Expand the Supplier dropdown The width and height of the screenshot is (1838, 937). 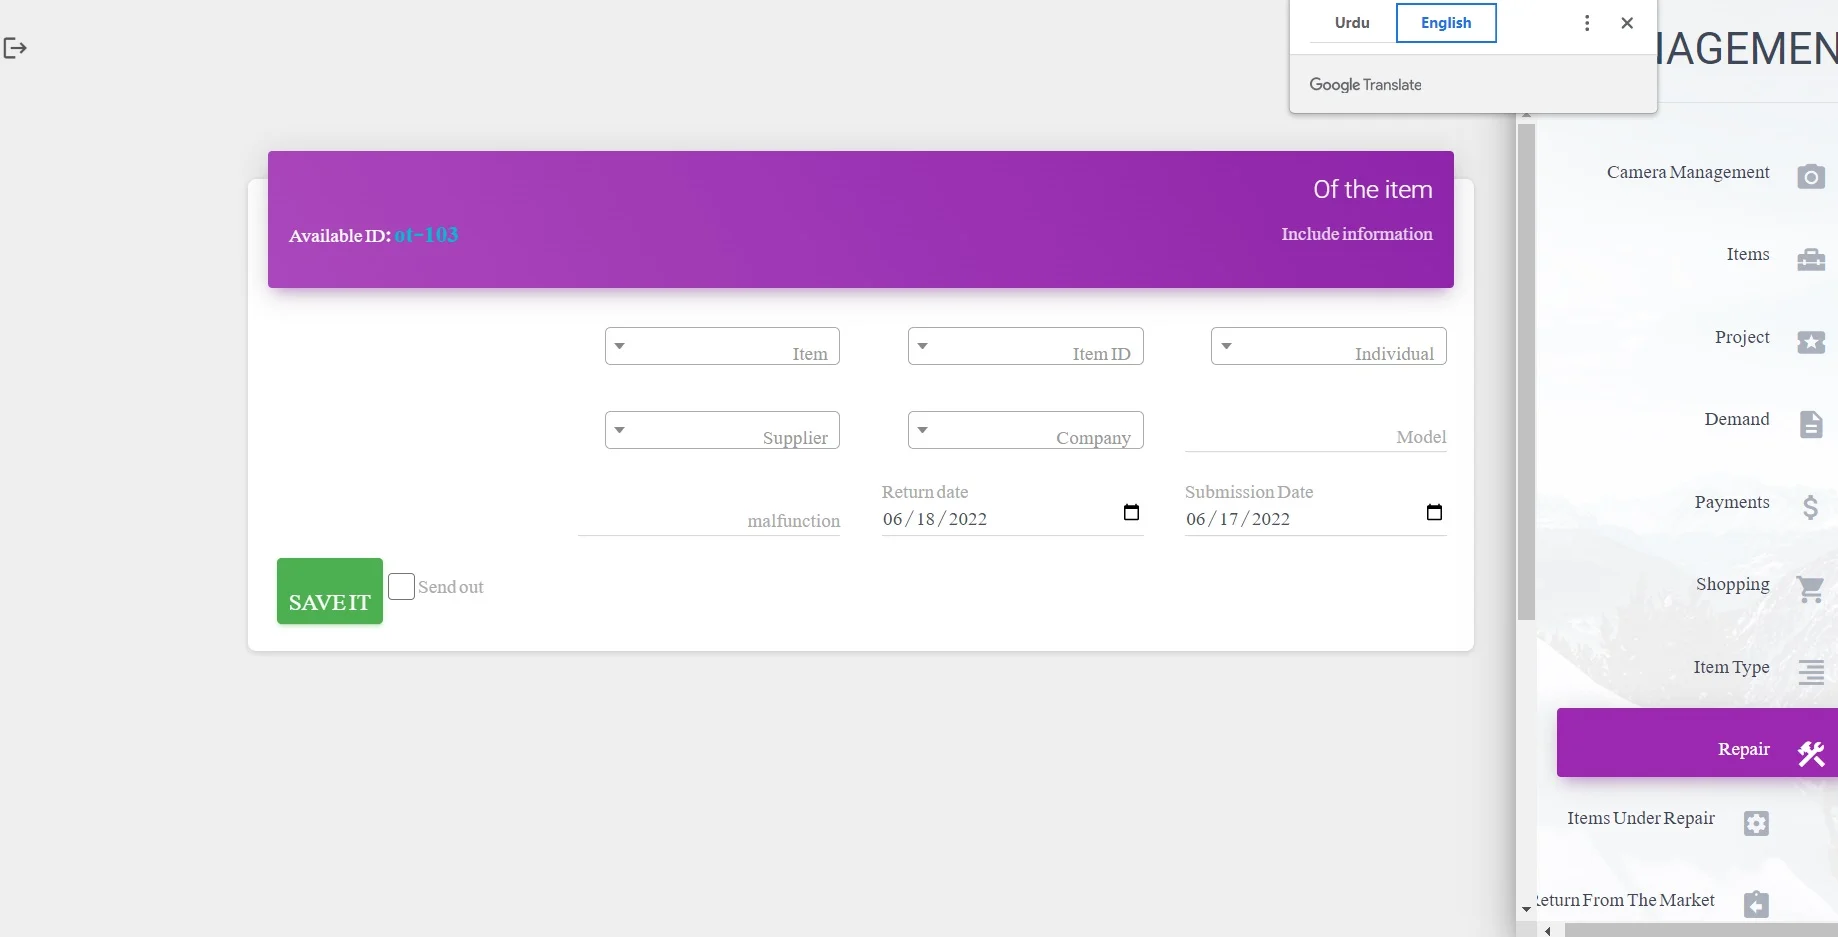pyautogui.click(x=722, y=431)
